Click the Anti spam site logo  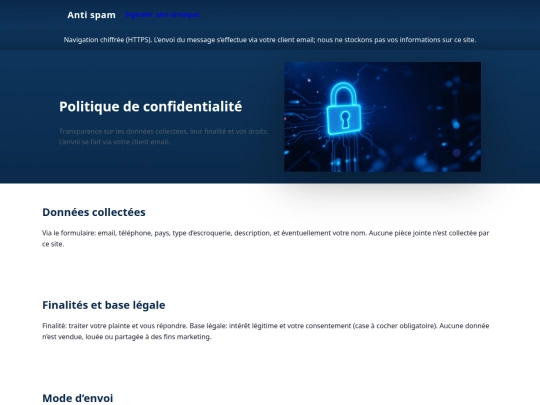tap(91, 15)
